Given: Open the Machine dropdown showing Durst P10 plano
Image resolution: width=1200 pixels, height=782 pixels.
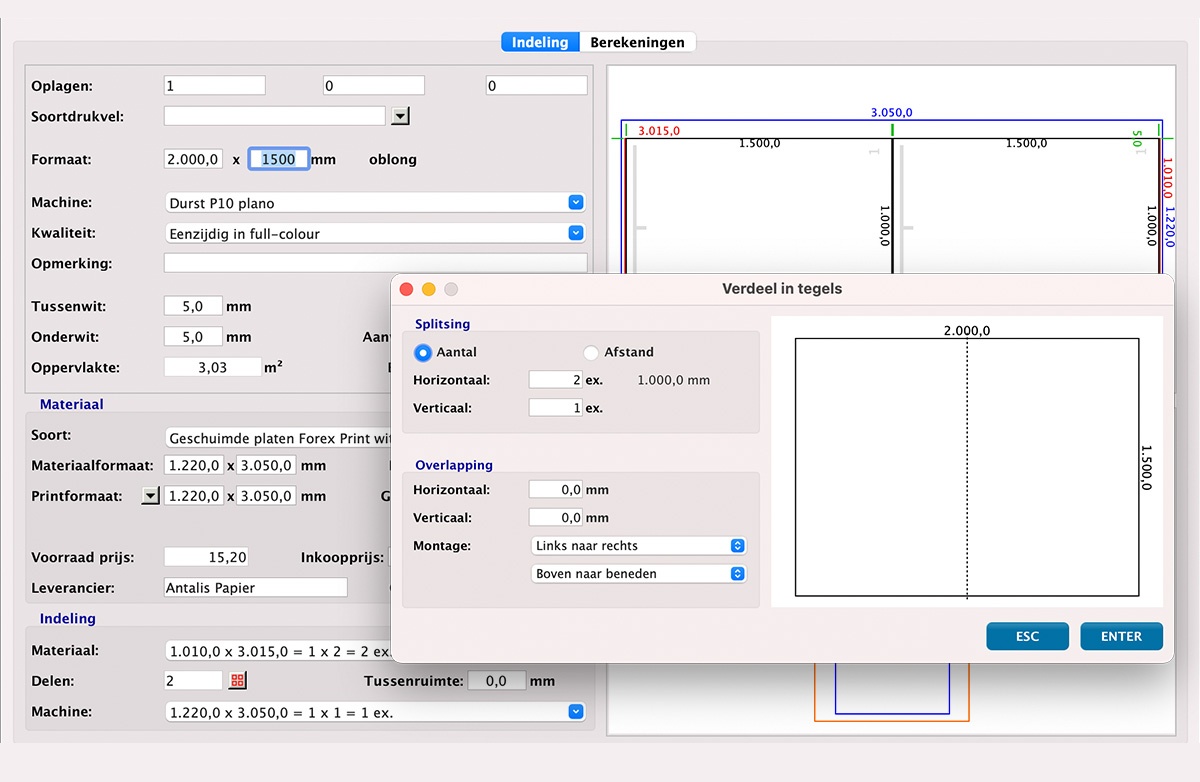Looking at the screenshot, I should click(x=575, y=203).
